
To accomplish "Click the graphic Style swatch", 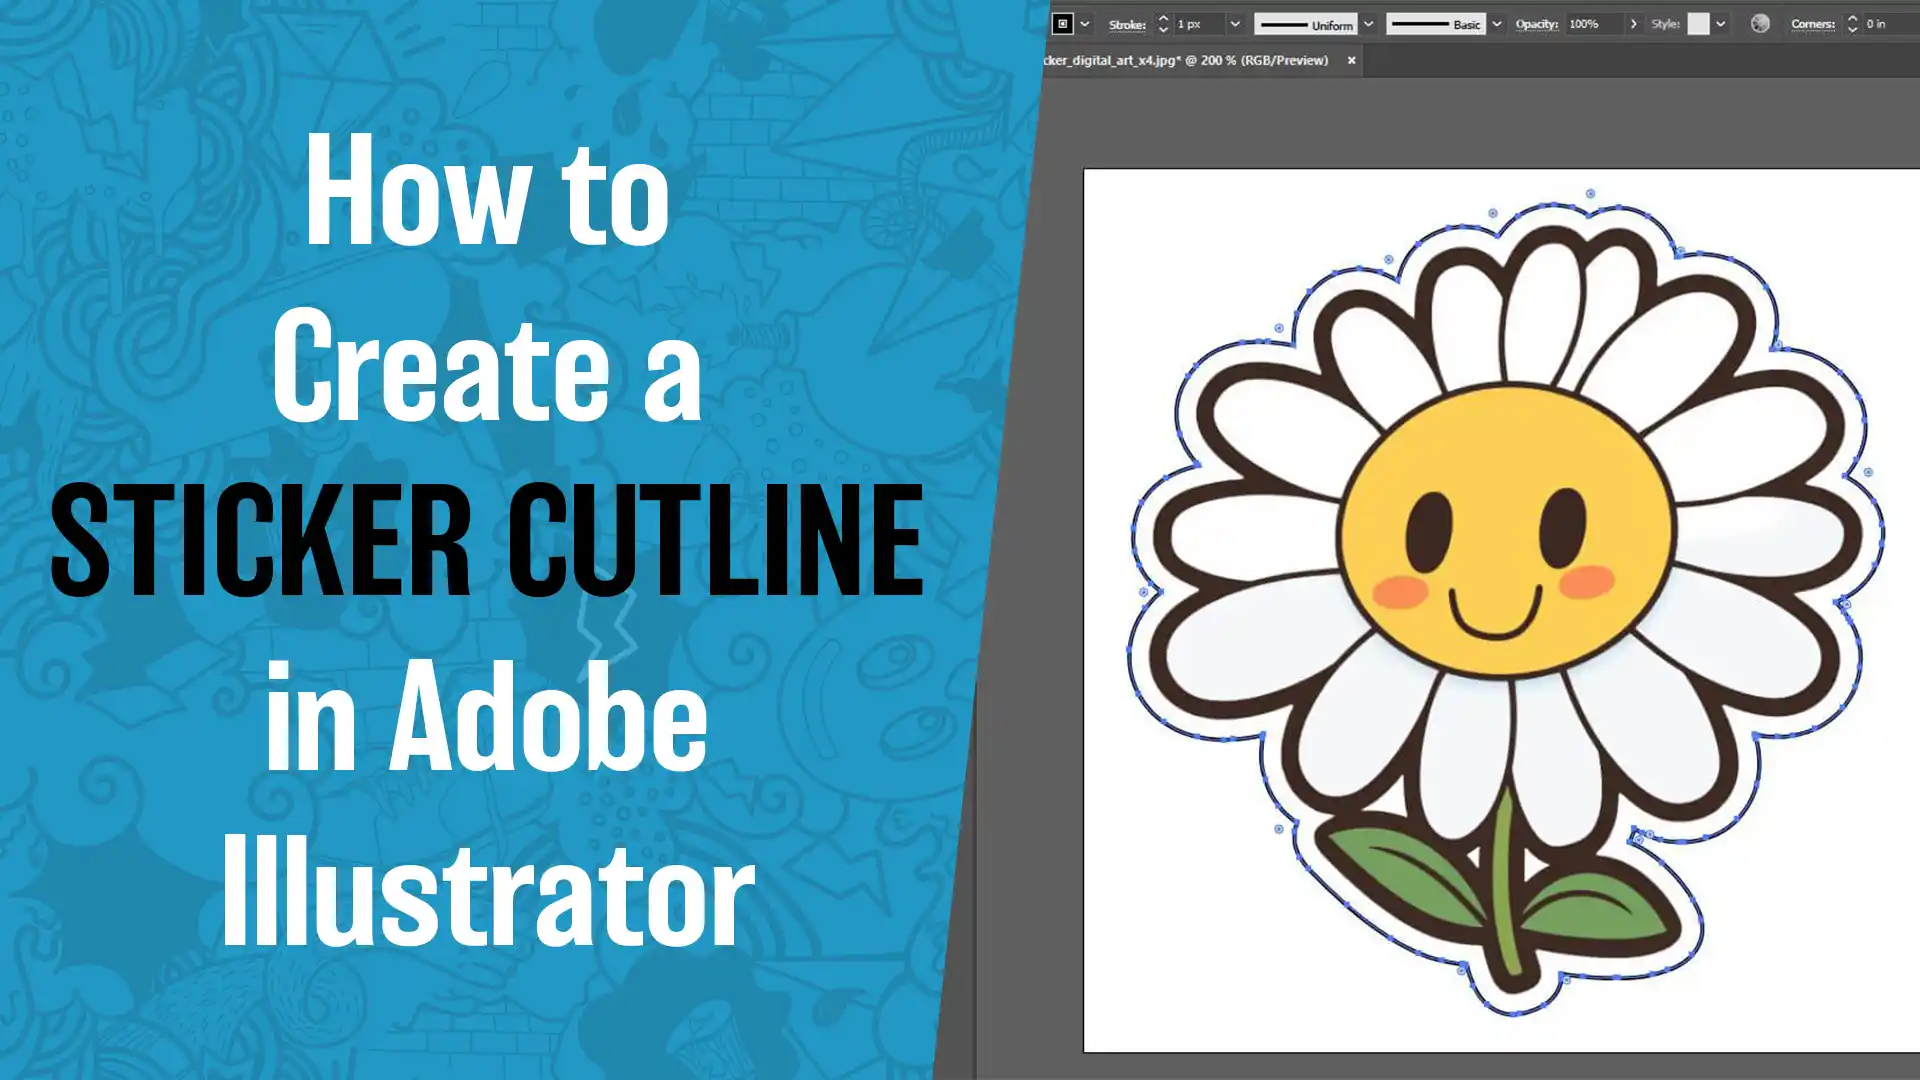I will tap(1698, 24).
